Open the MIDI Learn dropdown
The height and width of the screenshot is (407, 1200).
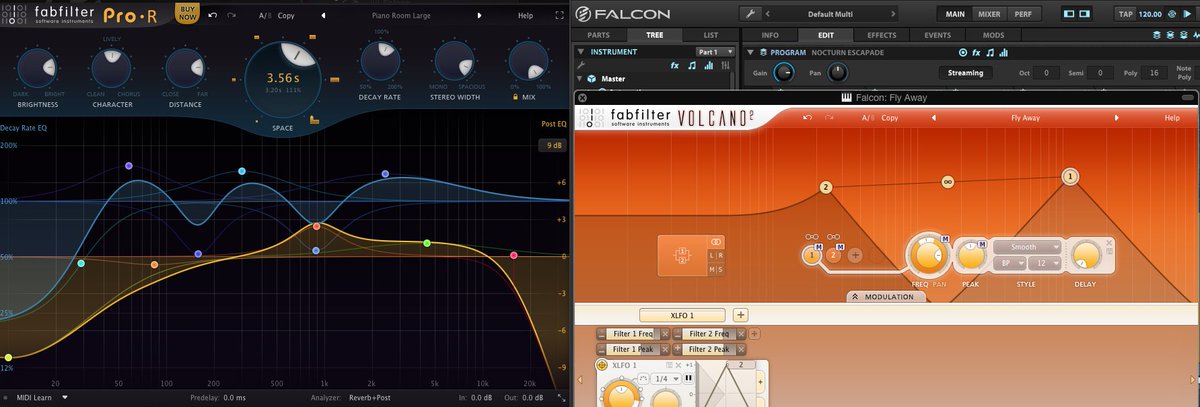pos(43,397)
